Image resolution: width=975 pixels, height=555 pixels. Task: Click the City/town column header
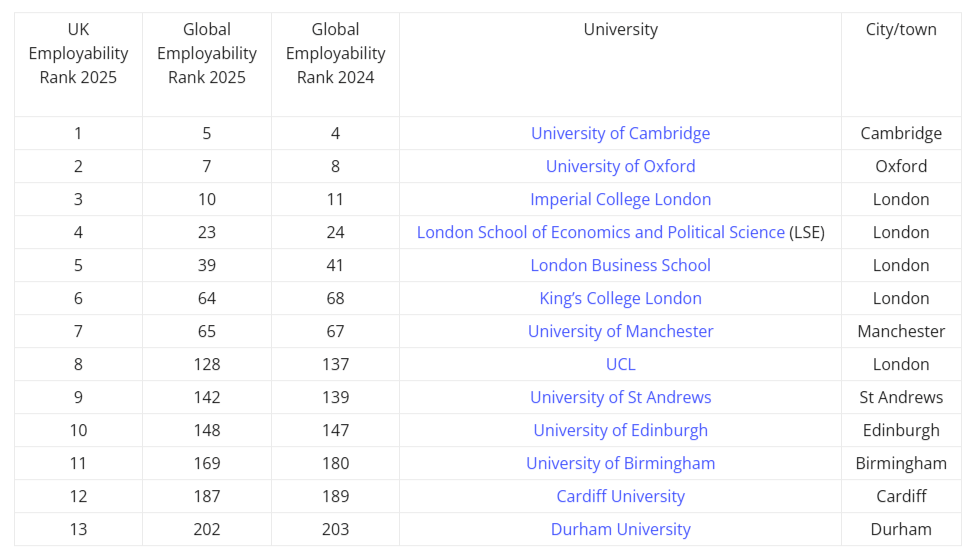tap(901, 30)
